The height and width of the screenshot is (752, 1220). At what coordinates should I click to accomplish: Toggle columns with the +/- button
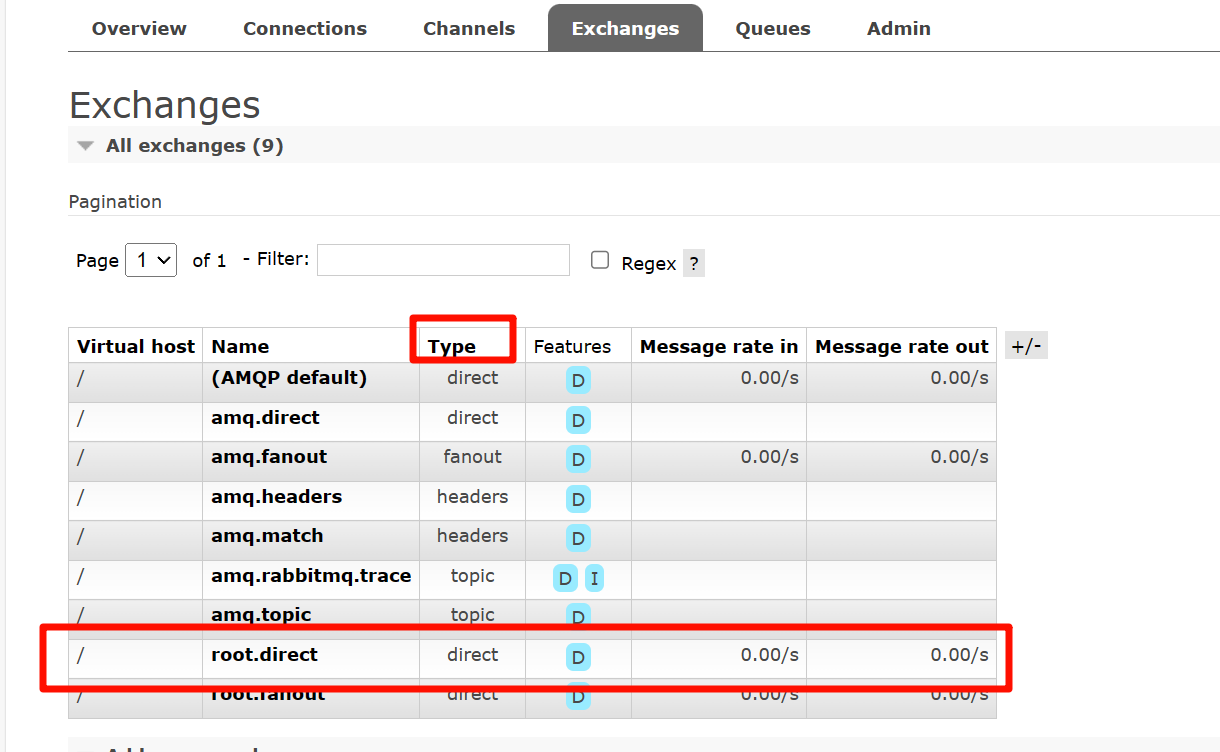pyautogui.click(x=1026, y=346)
